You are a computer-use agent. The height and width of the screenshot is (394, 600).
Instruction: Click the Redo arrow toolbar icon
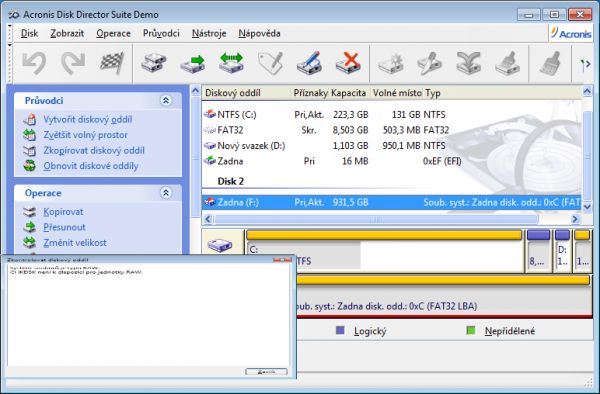(x=73, y=63)
